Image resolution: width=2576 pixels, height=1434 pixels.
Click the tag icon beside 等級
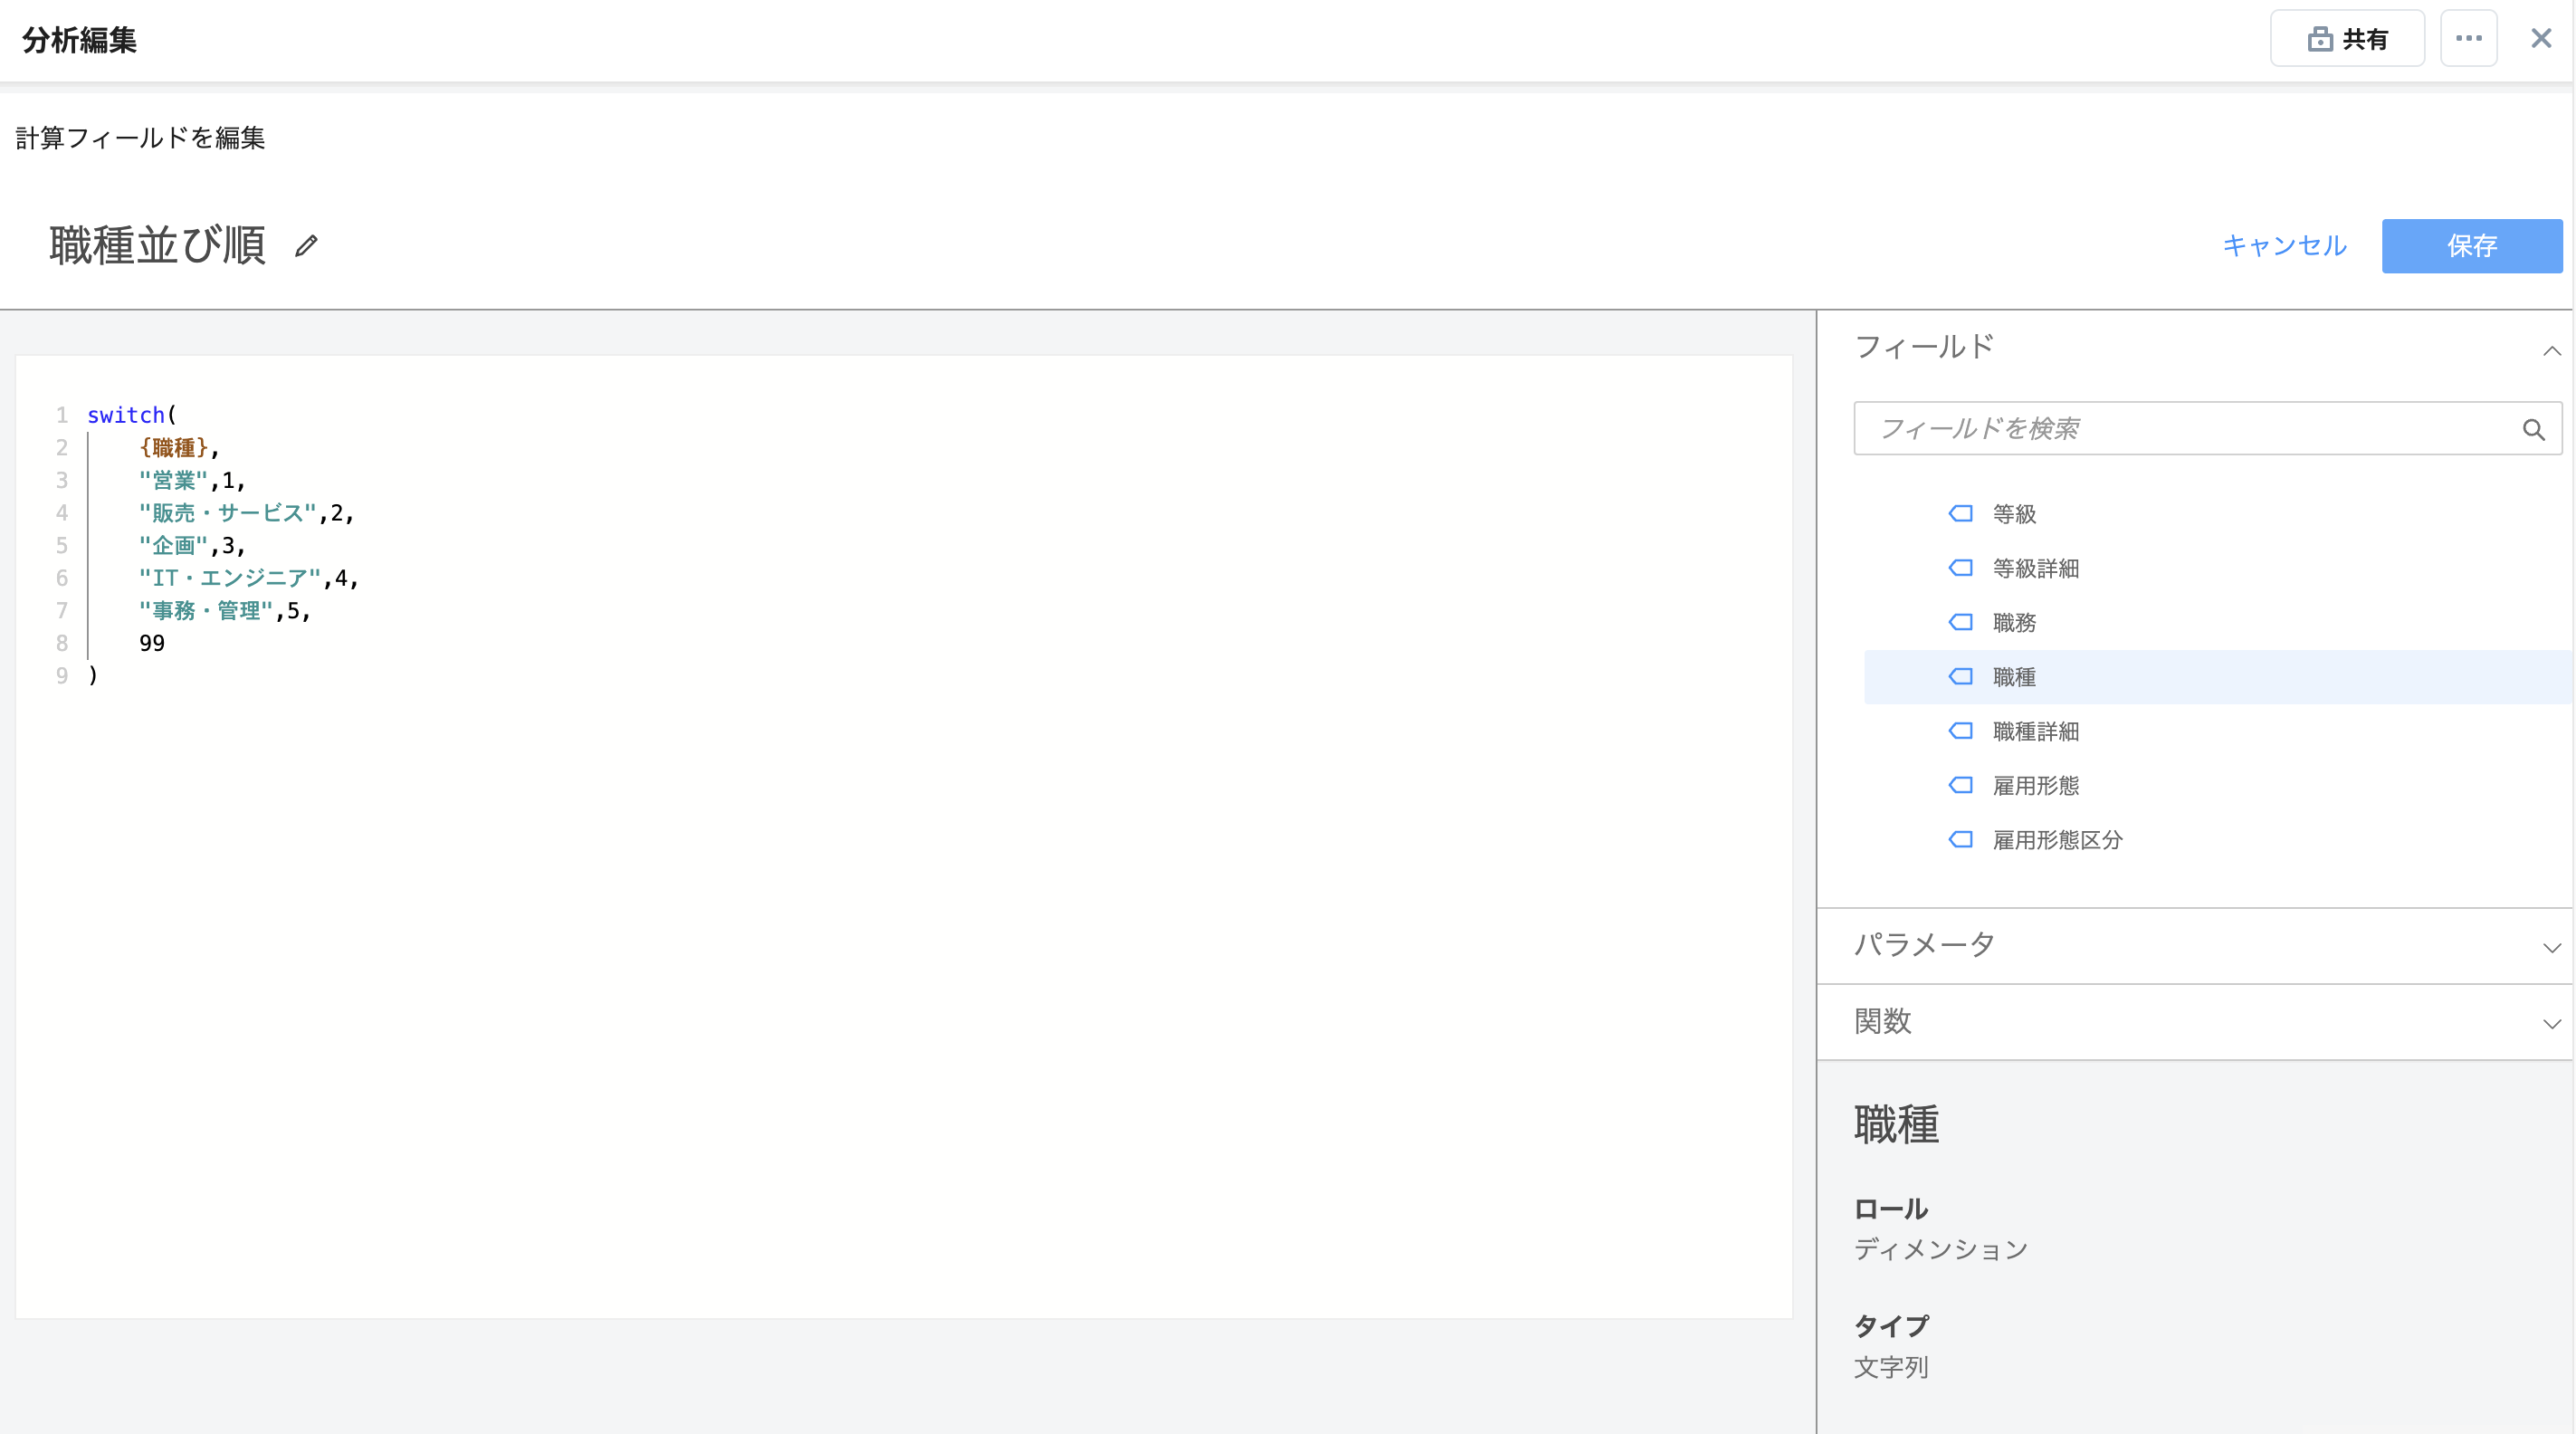pos(1960,514)
